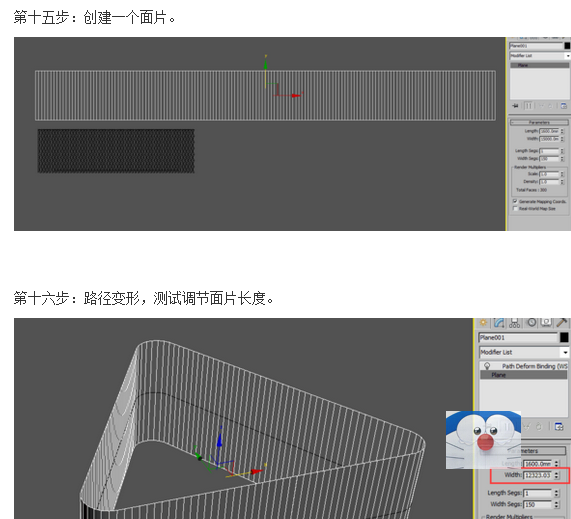571x519 pixels.
Task: Click the Length field in step 15 parameters
Action: point(549,131)
